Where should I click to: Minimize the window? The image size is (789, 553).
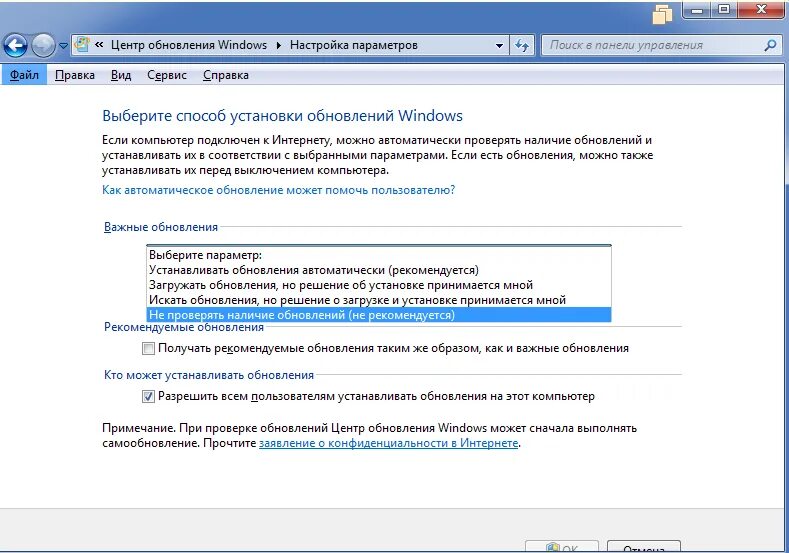697,9
